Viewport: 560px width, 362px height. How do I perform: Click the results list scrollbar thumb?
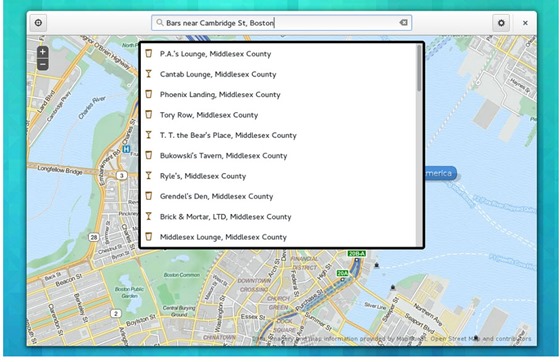click(419, 68)
